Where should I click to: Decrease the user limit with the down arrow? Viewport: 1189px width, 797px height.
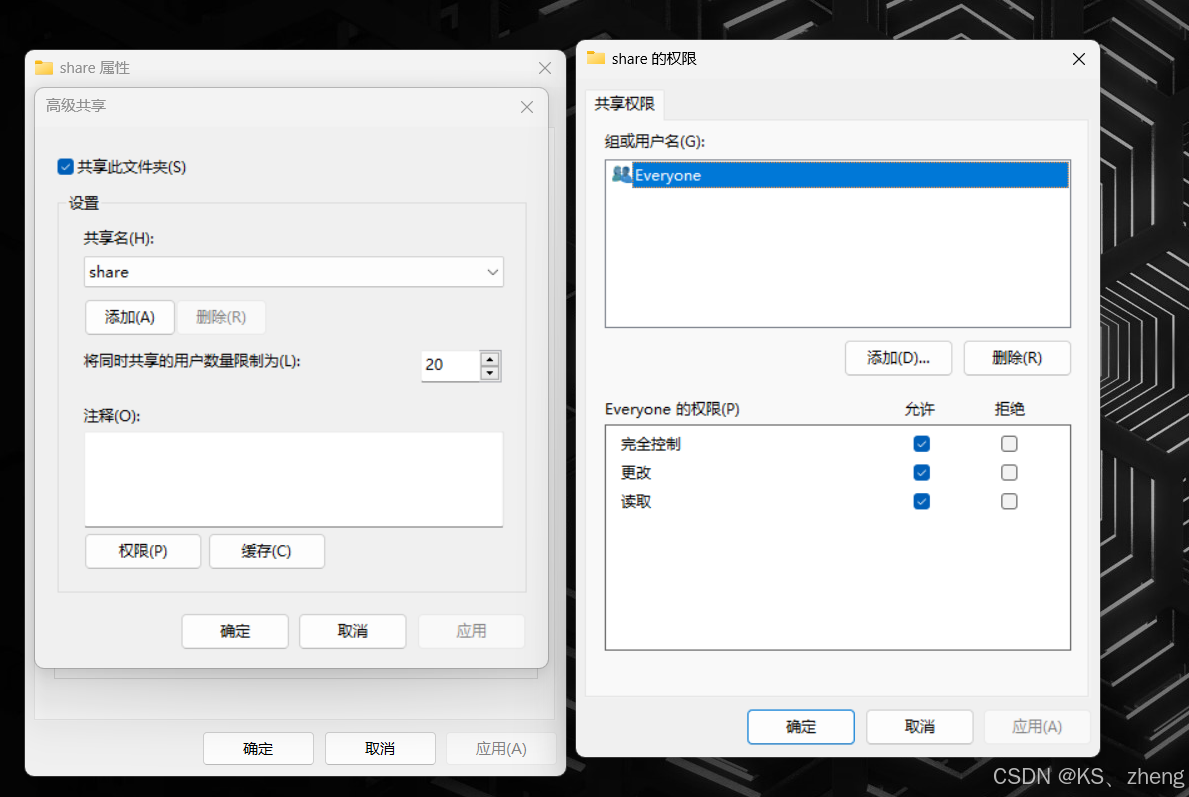click(x=490, y=373)
